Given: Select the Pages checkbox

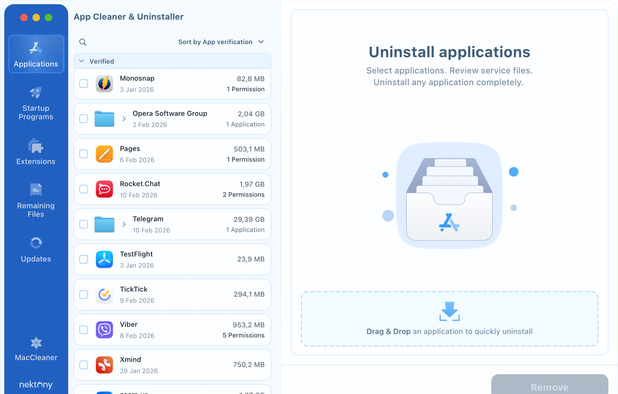Looking at the screenshot, I should [84, 154].
